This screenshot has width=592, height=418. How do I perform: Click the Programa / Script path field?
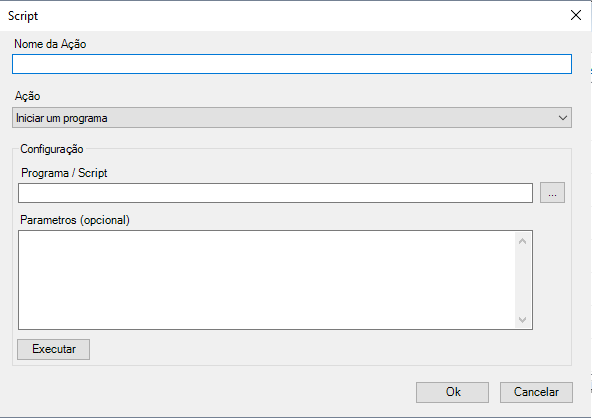pyautogui.click(x=276, y=193)
